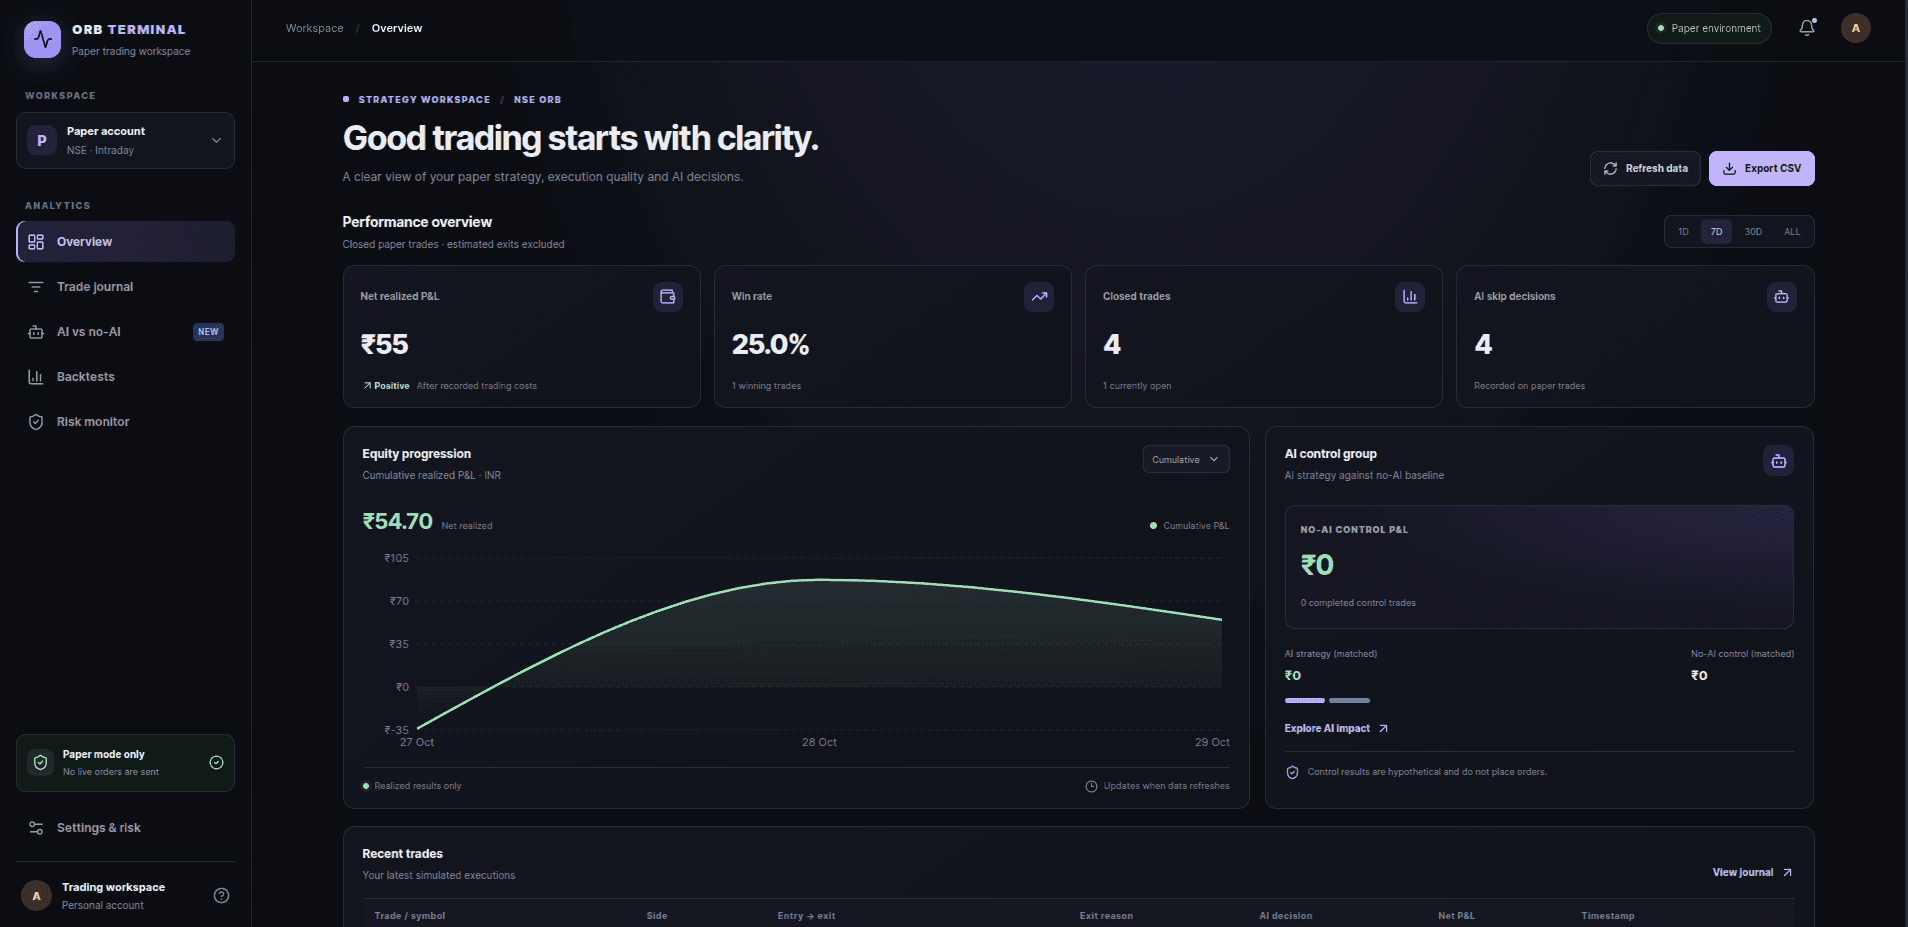This screenshot has height=927, width=1908.
Task: Open the Overview sidebar item
Action: pos(125,242)
